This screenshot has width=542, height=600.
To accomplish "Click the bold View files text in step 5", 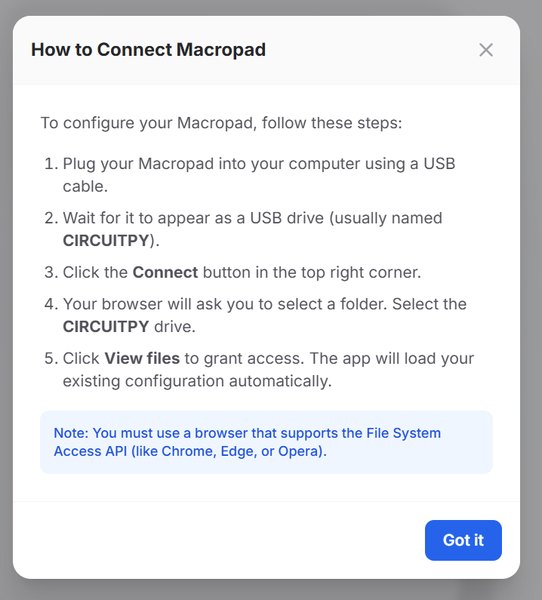I will point(142,359).
